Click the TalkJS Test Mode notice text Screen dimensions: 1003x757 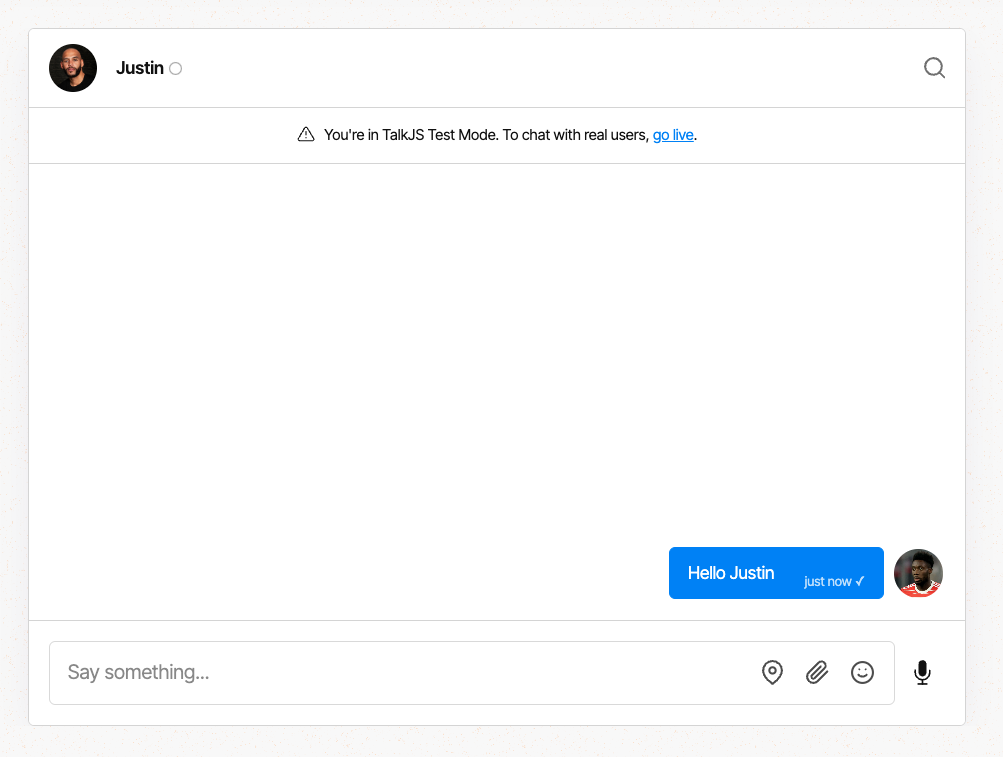pyautogui.click(x=486, y=135)
